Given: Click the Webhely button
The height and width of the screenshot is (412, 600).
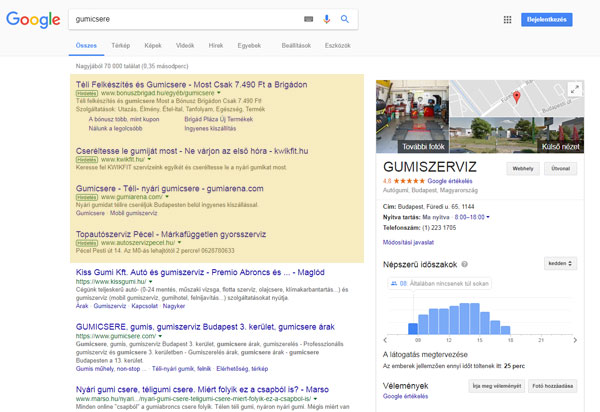Looking at the screenshot, I should click(523, 168).
